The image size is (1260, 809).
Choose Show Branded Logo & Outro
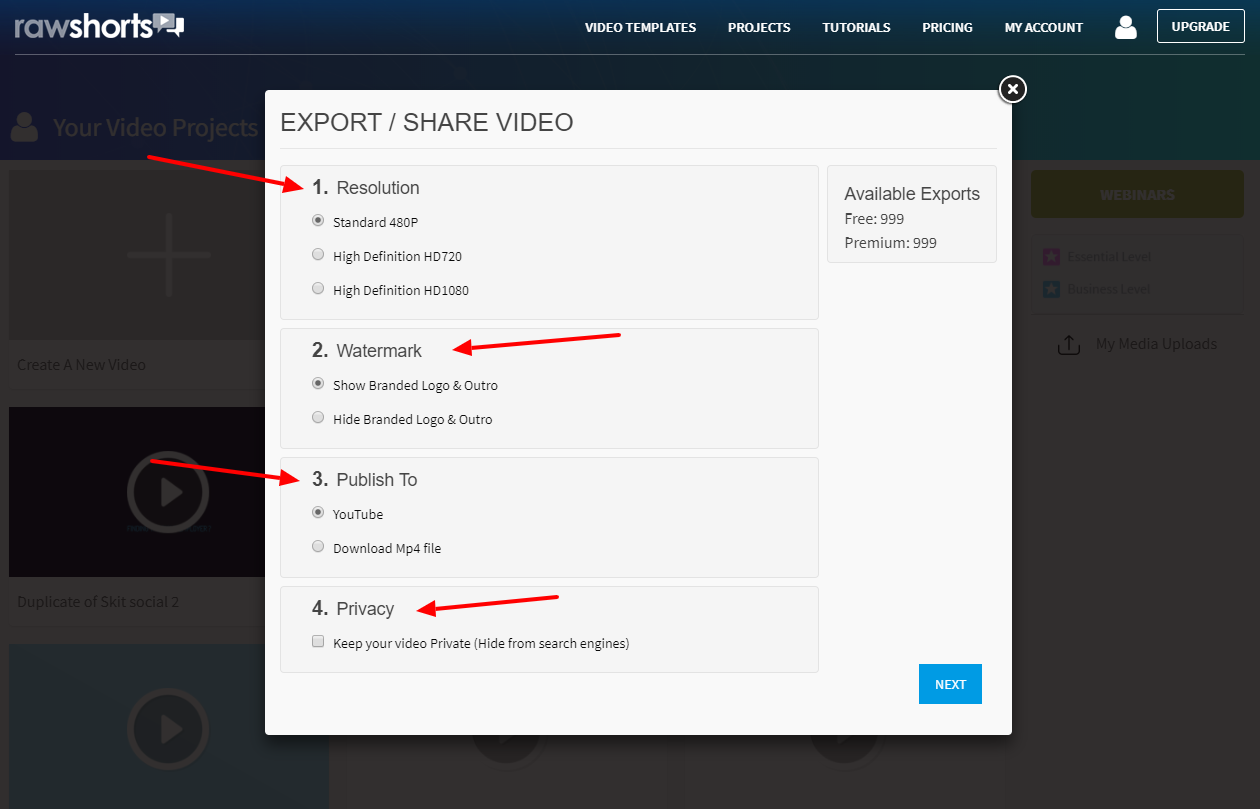click(x=318, y=384)
